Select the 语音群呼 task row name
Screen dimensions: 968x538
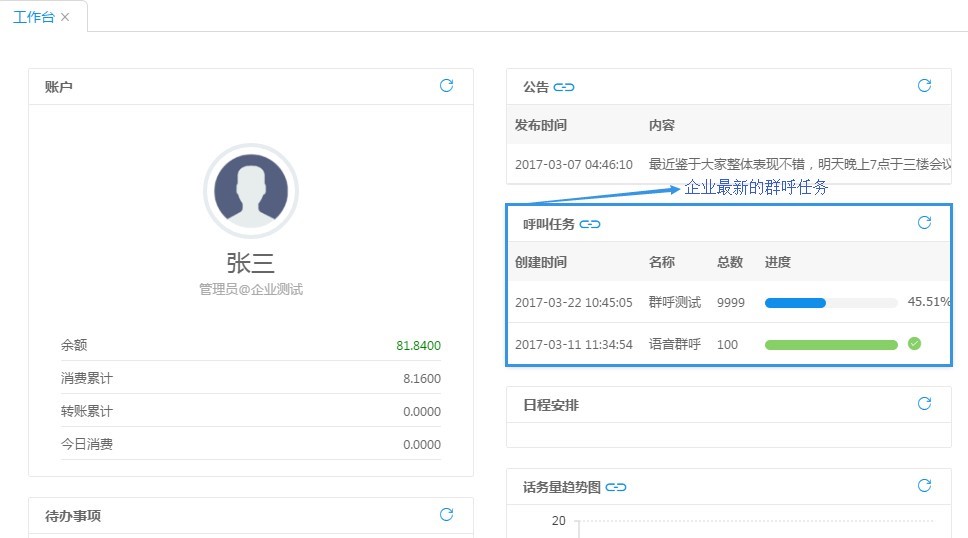point(674,344)
